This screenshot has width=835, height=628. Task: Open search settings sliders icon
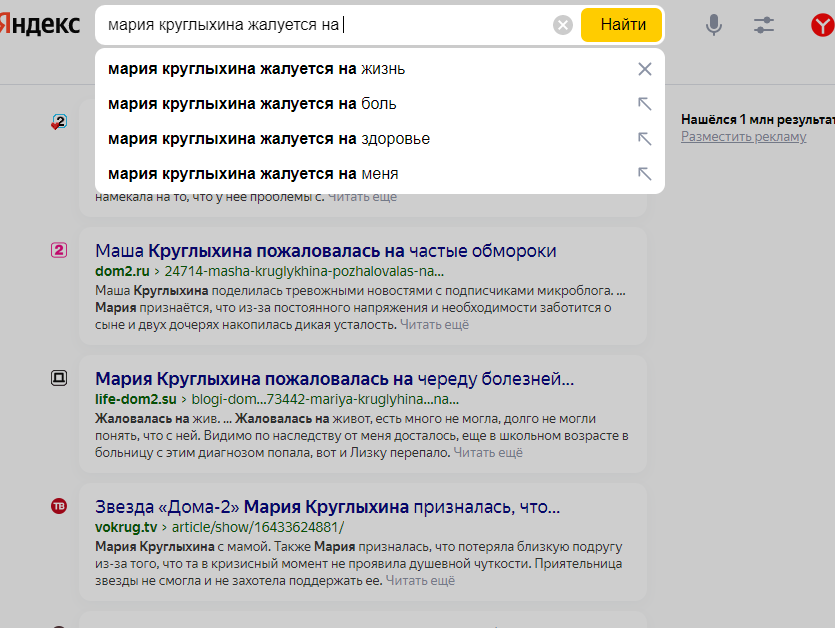point(764,25)
